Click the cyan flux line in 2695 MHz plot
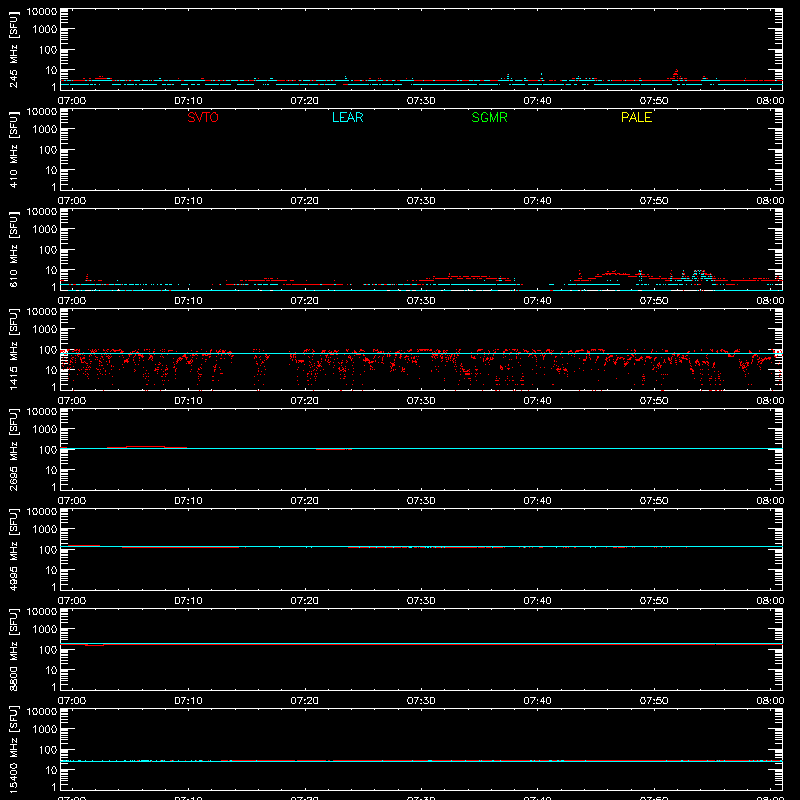The width and height of the screenshot is (800, 800). coord(421,448)
